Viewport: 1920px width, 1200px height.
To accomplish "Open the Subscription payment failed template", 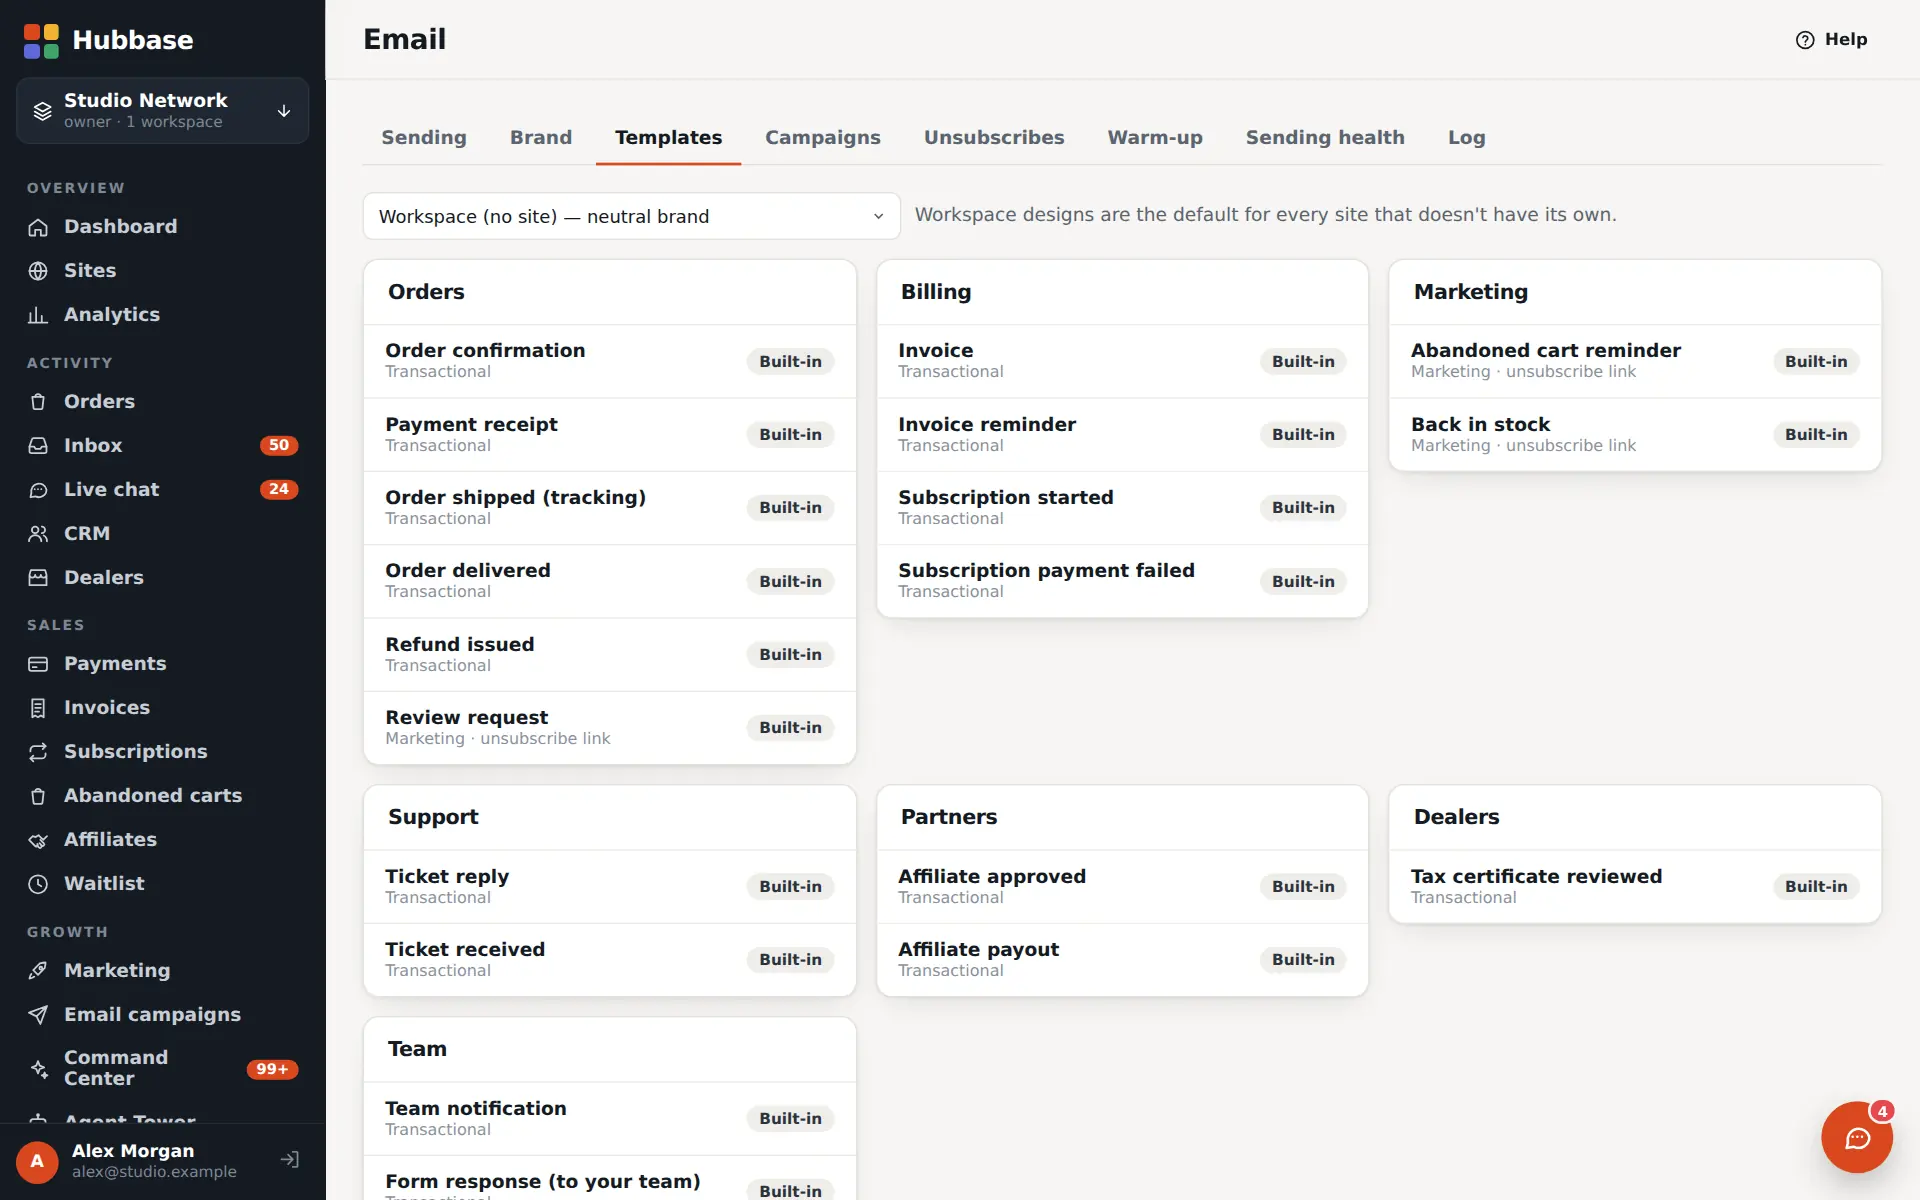I will click(x=1122, y=581).
